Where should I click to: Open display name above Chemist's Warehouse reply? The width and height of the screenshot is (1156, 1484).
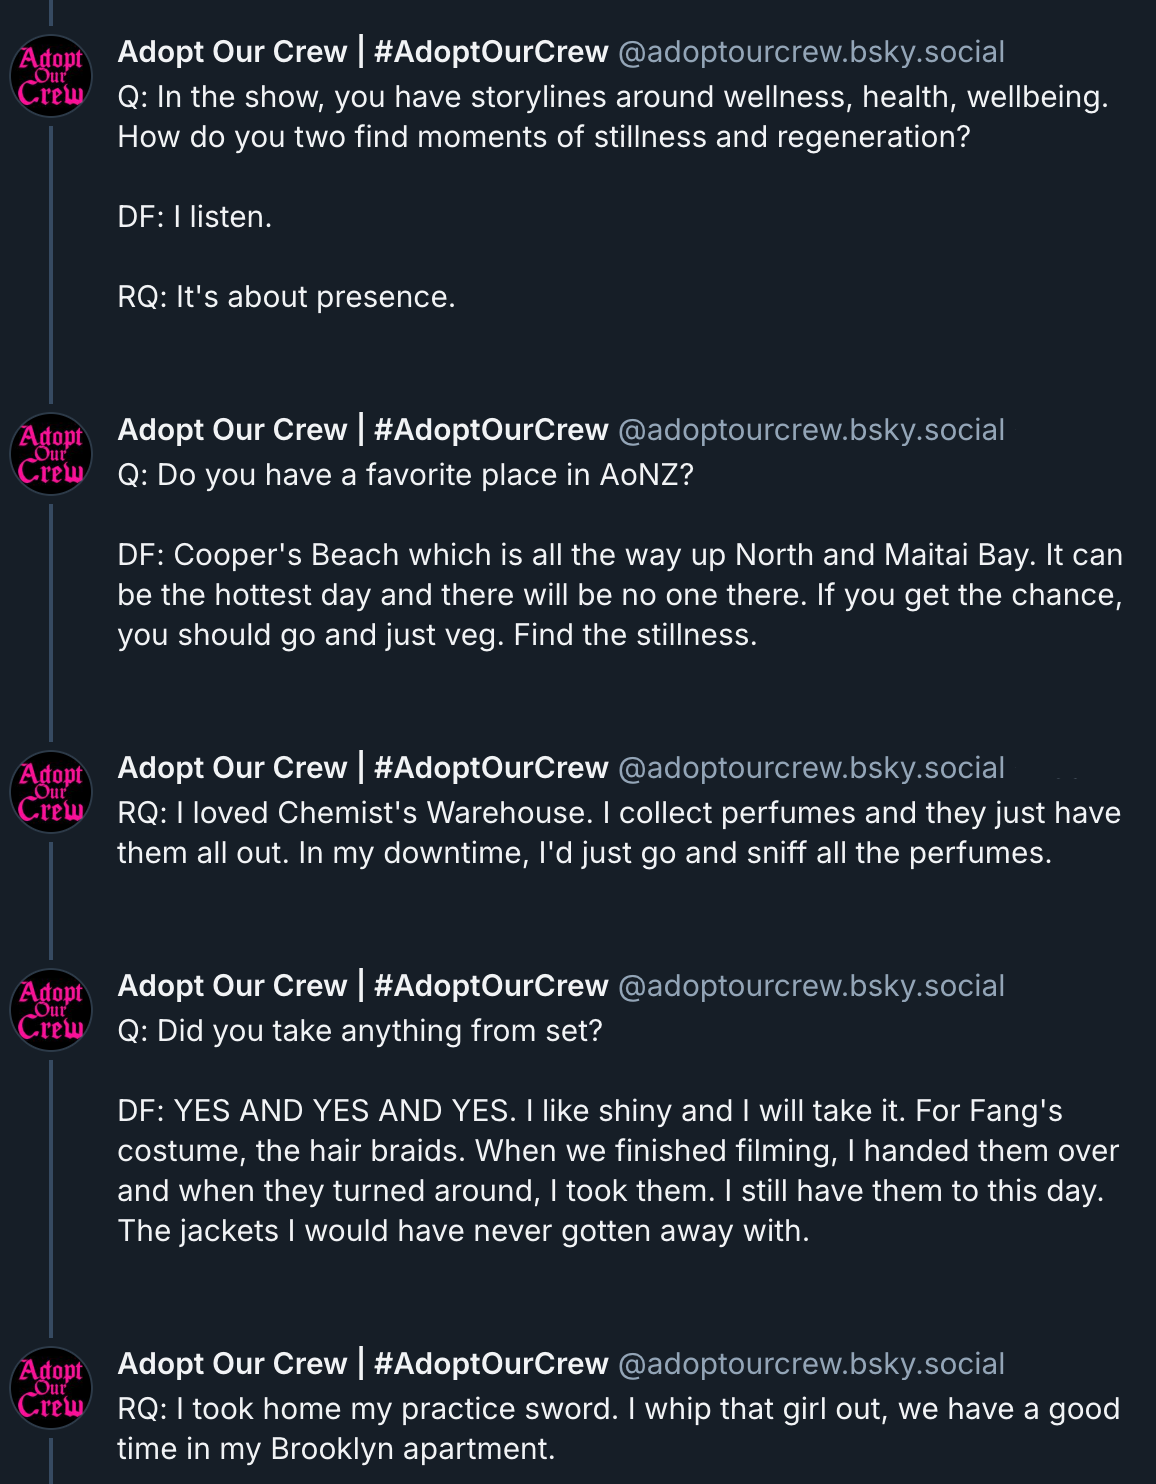coord(362,768)
